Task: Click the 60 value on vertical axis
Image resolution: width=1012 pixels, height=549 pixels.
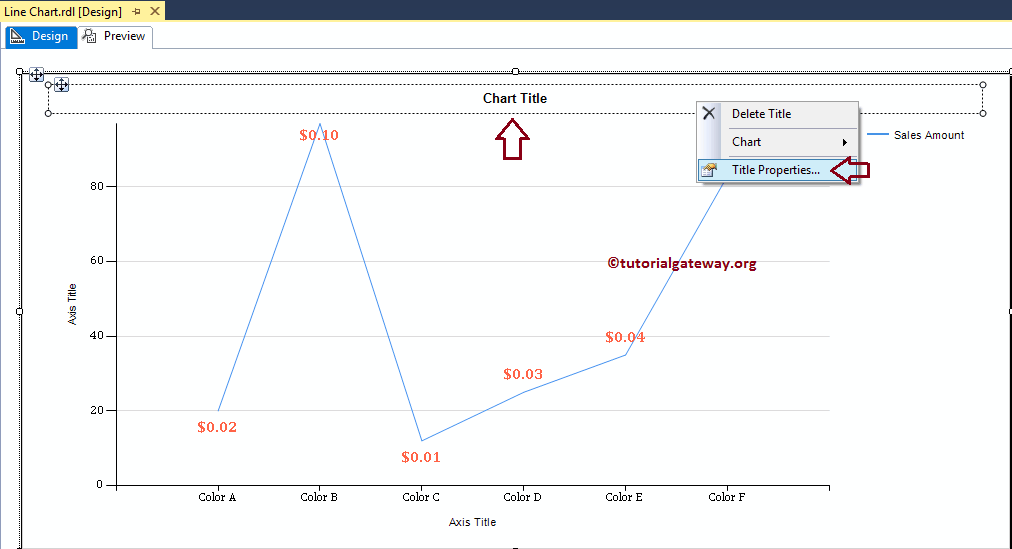Action: coord(97,261)
